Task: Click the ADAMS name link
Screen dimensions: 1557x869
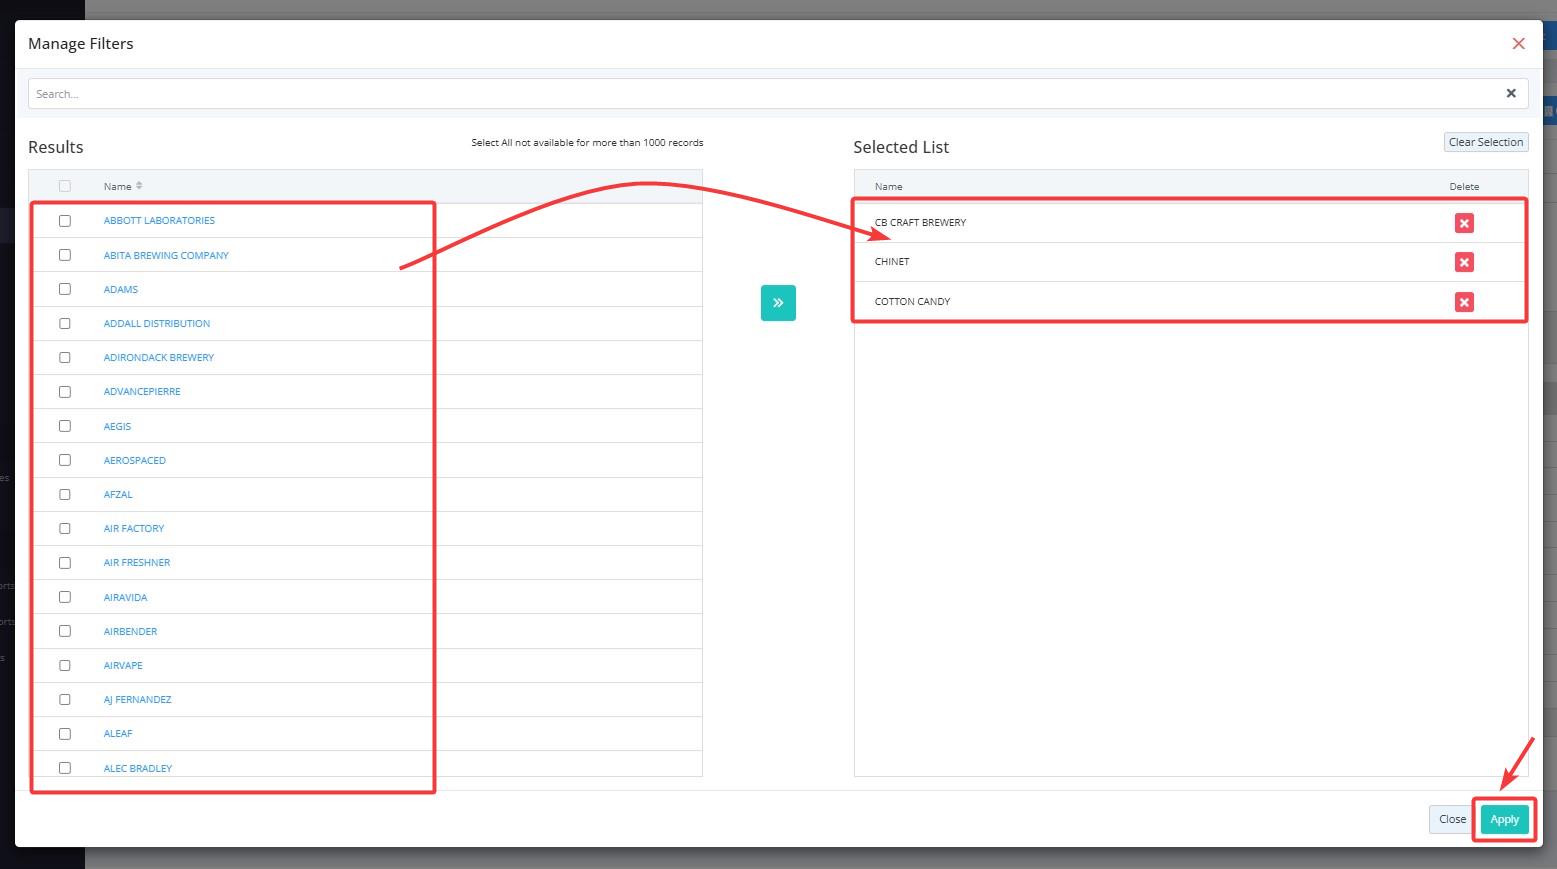Action: pyautogui.click(x=121, y=289)
